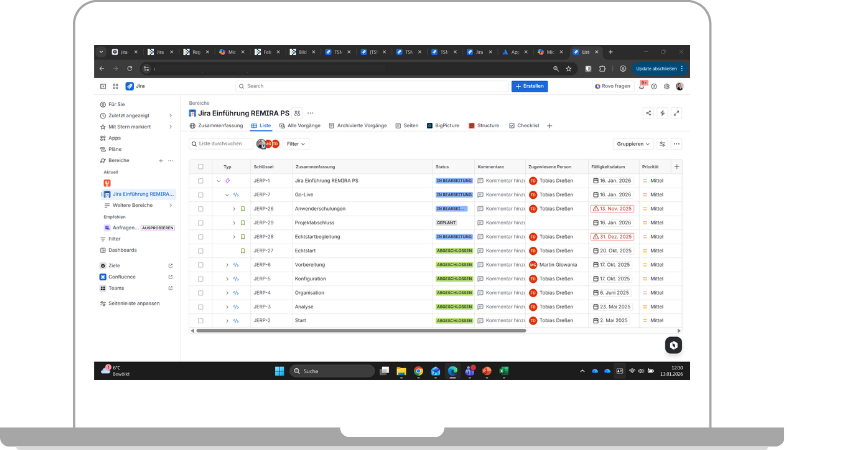The width and height of the screenshot is (850, 450).
Task: Open Jira settings gear icon
Action: tap(667, 86)
